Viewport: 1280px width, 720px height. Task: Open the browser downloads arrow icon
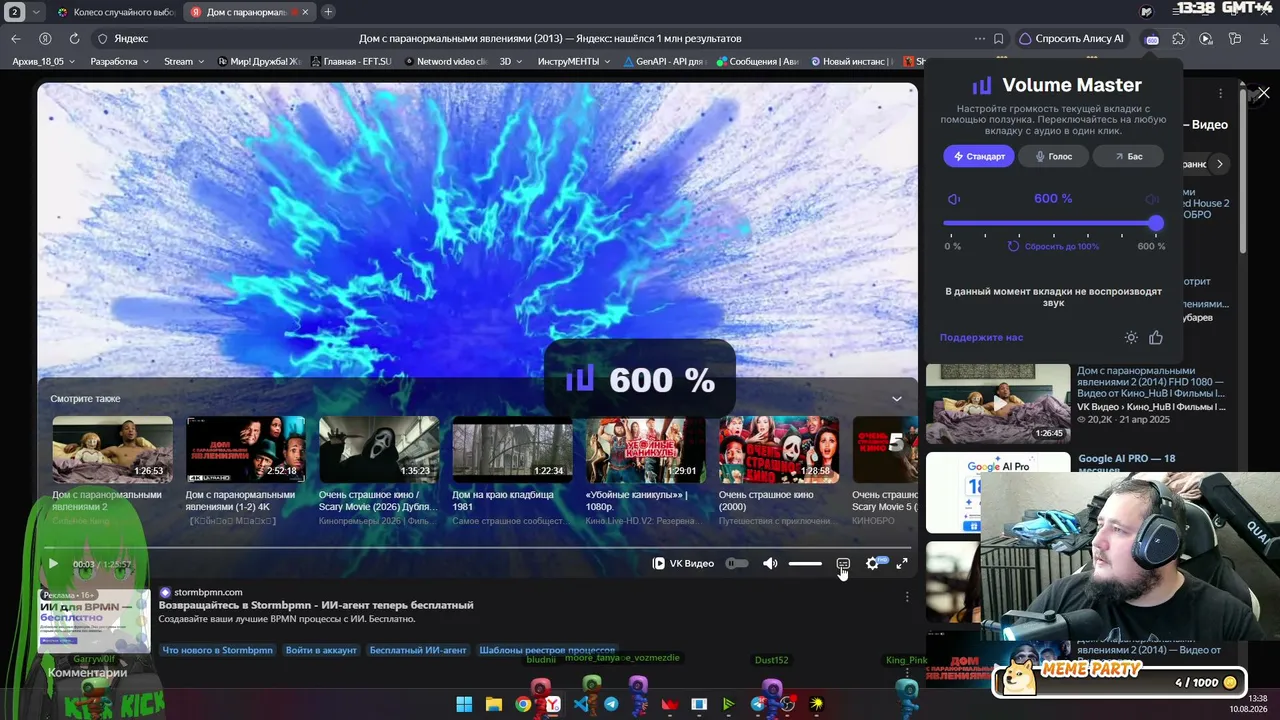[x=1263, y=39]
